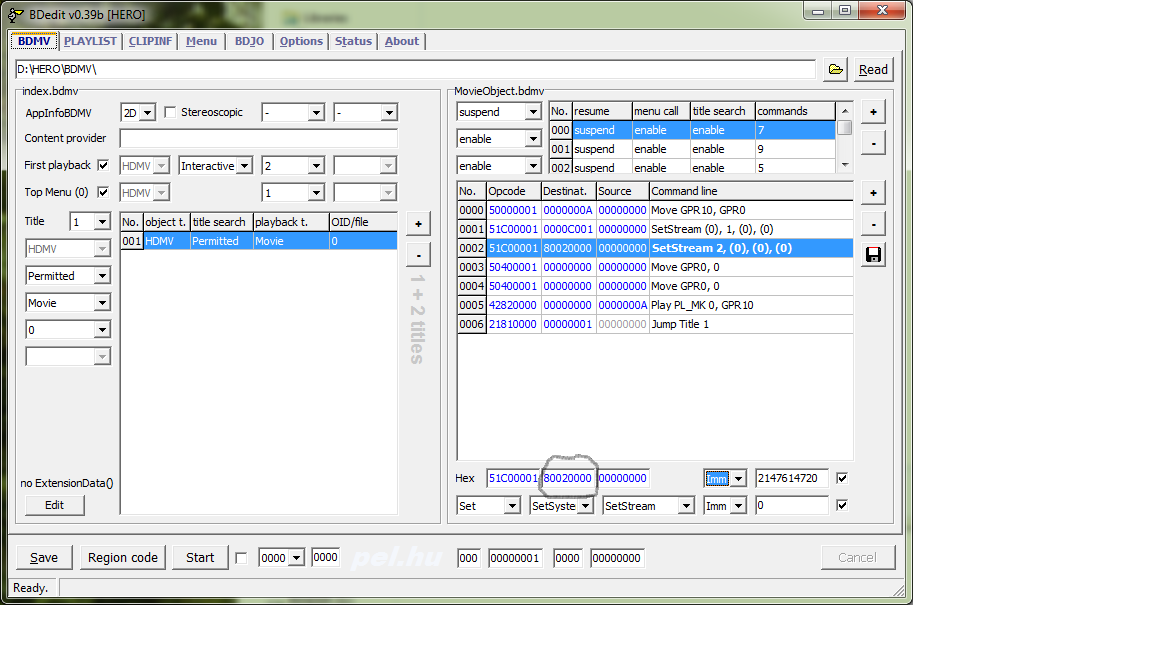Screen dimensions: 1152x648
Task: Click the Edit ExtensionData button
Action: pyautogui.click(x=54, y=505)
